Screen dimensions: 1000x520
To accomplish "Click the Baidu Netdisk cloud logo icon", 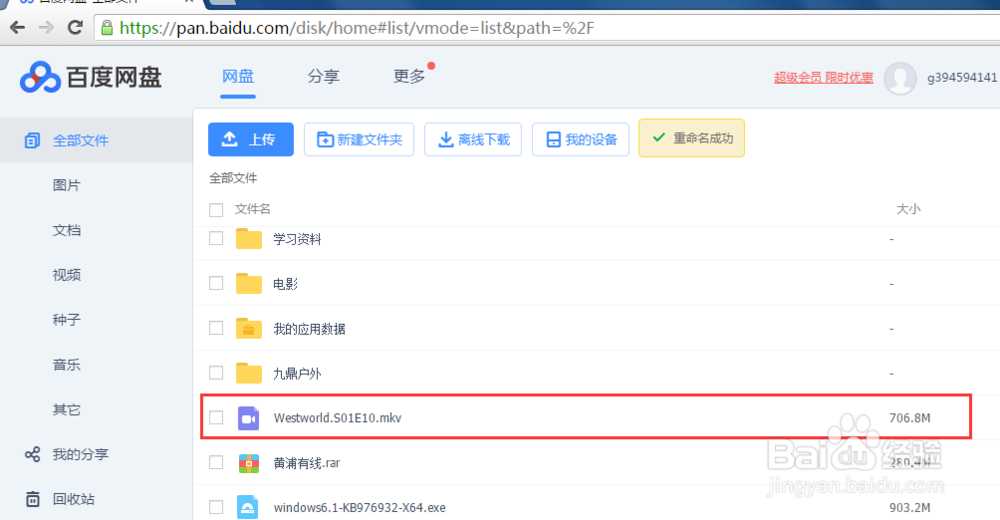I will [x=40, y=77].
